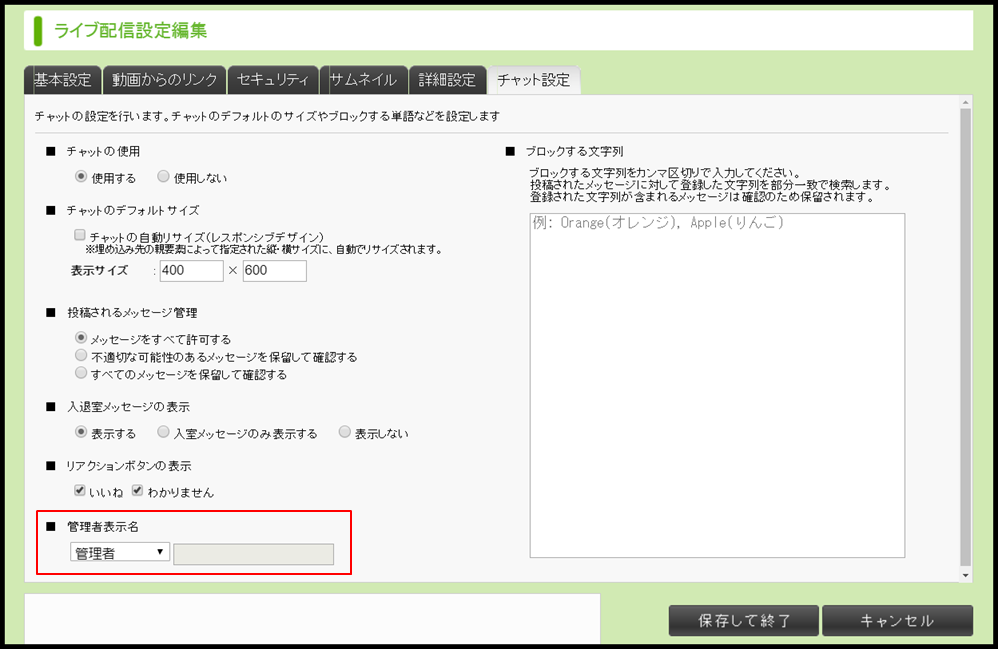Open the セキュリティ tab
This screenshot has width=998, height=649.
pos(272,80)
